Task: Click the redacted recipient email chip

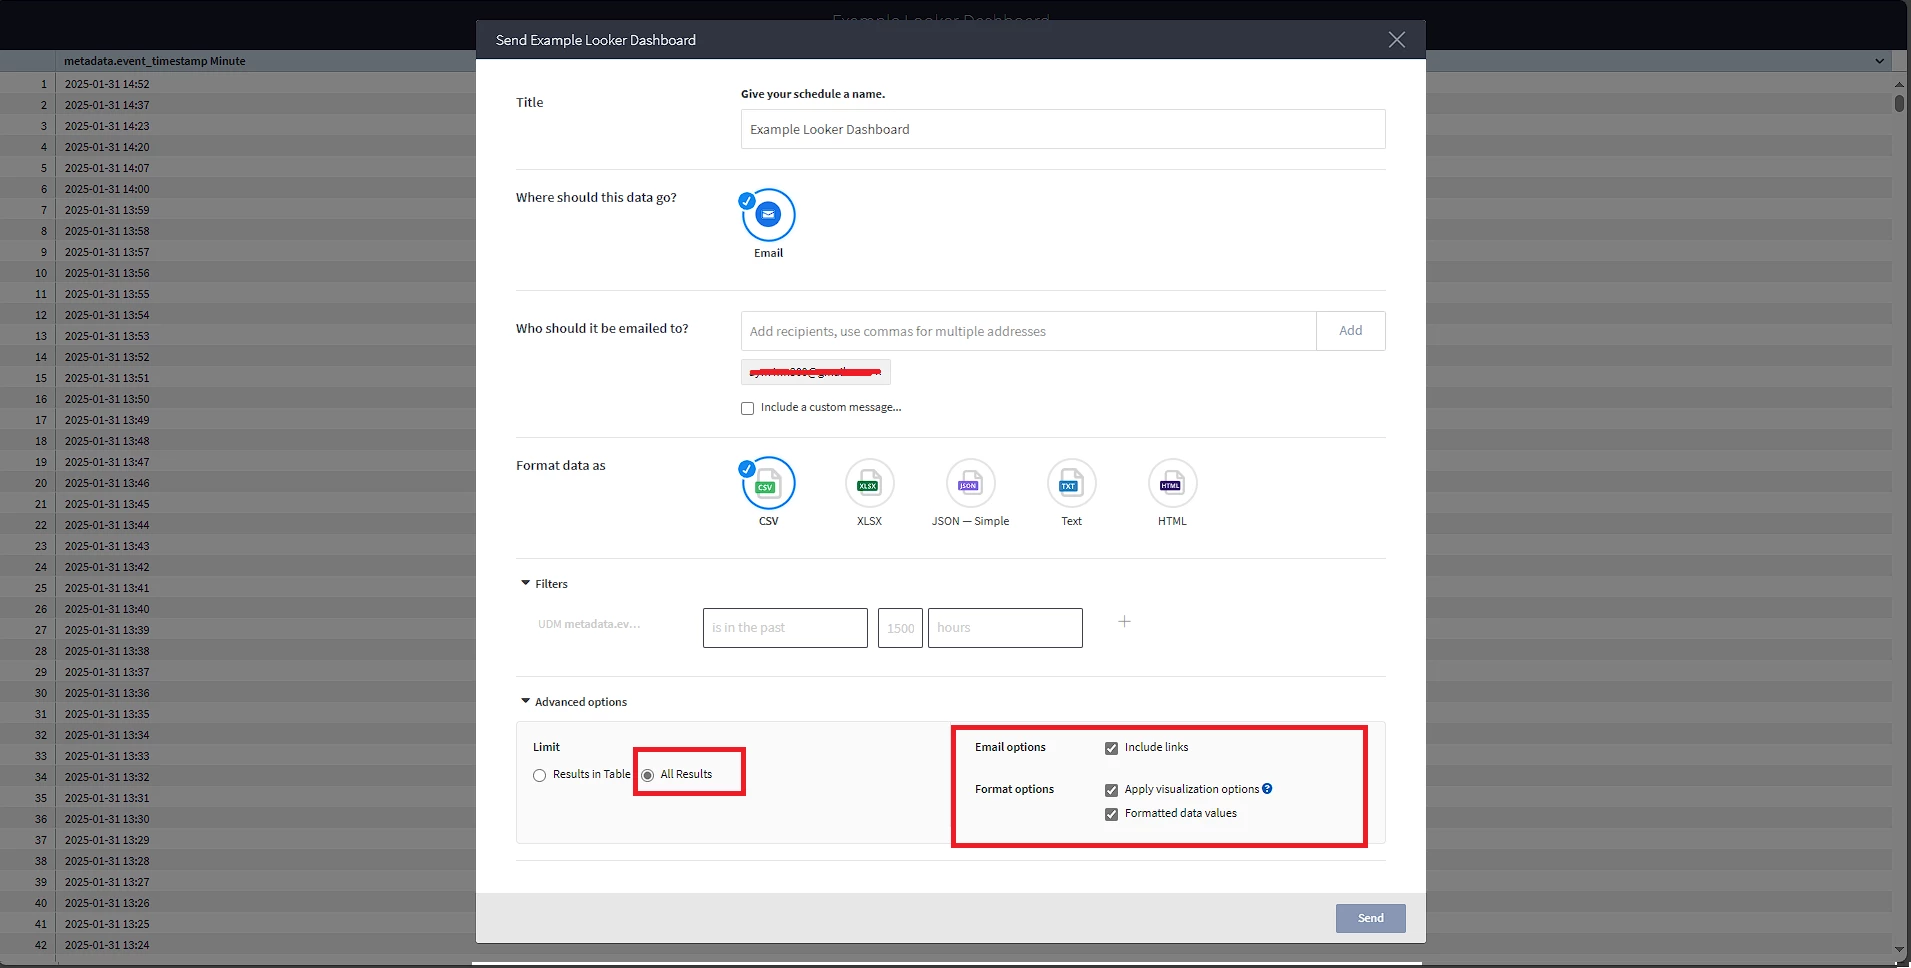Action: tap(816, 372)
